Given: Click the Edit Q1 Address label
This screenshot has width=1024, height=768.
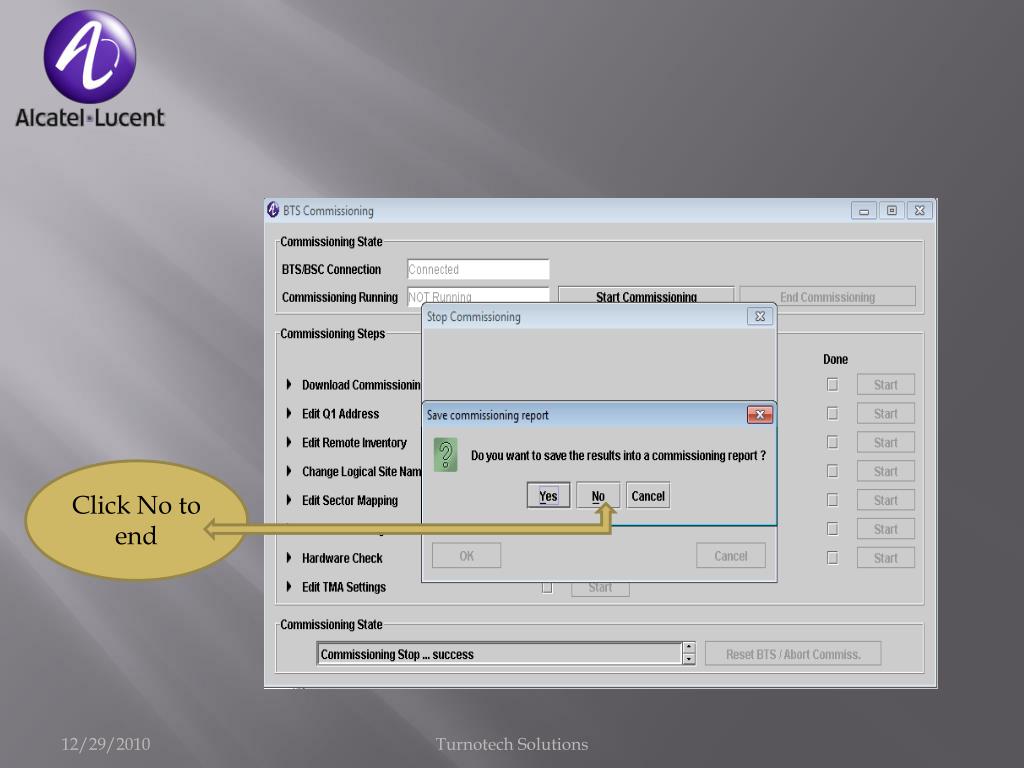Looking at the screenshot, I should [x=340, y=413].
